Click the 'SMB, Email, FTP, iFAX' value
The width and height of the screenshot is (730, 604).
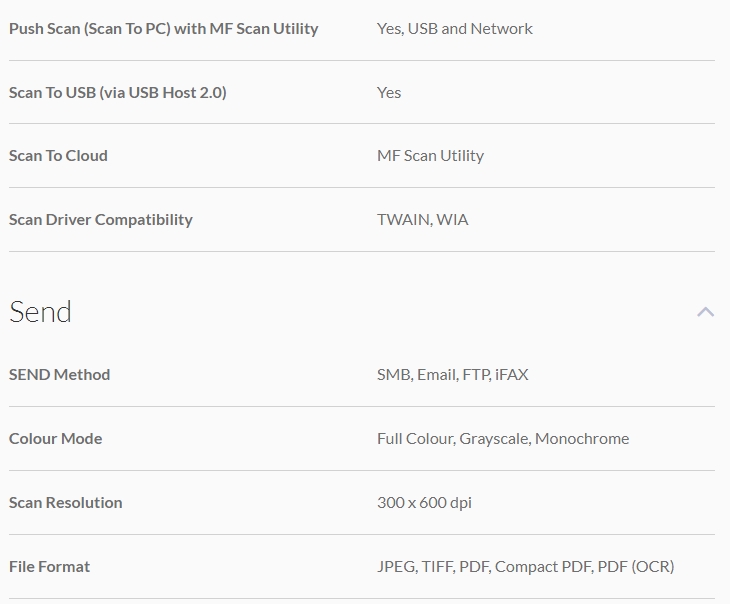(x=452, y=374)
